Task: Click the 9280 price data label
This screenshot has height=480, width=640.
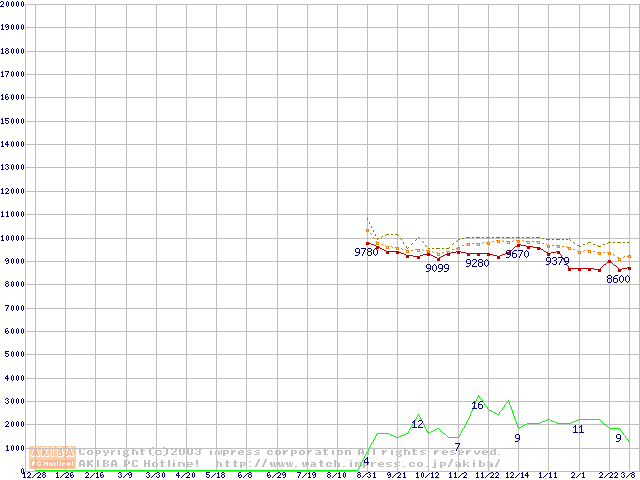Action: tap(477, 263)
